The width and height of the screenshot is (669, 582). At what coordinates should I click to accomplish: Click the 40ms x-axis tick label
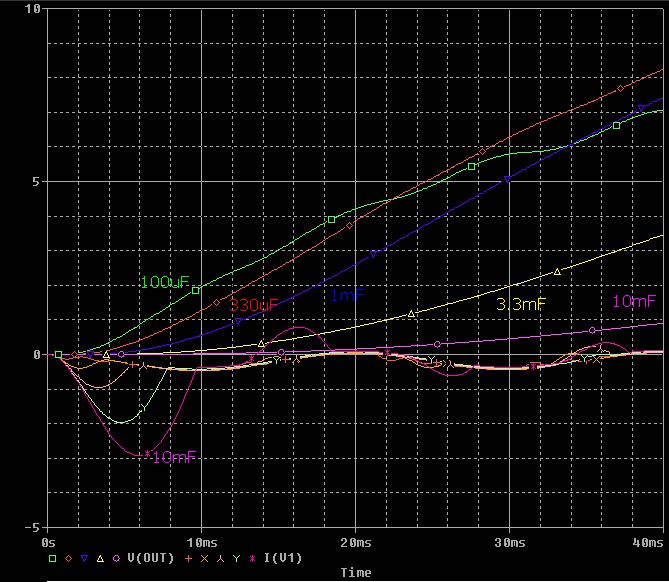pyautogui.click(x=648, y=543)
